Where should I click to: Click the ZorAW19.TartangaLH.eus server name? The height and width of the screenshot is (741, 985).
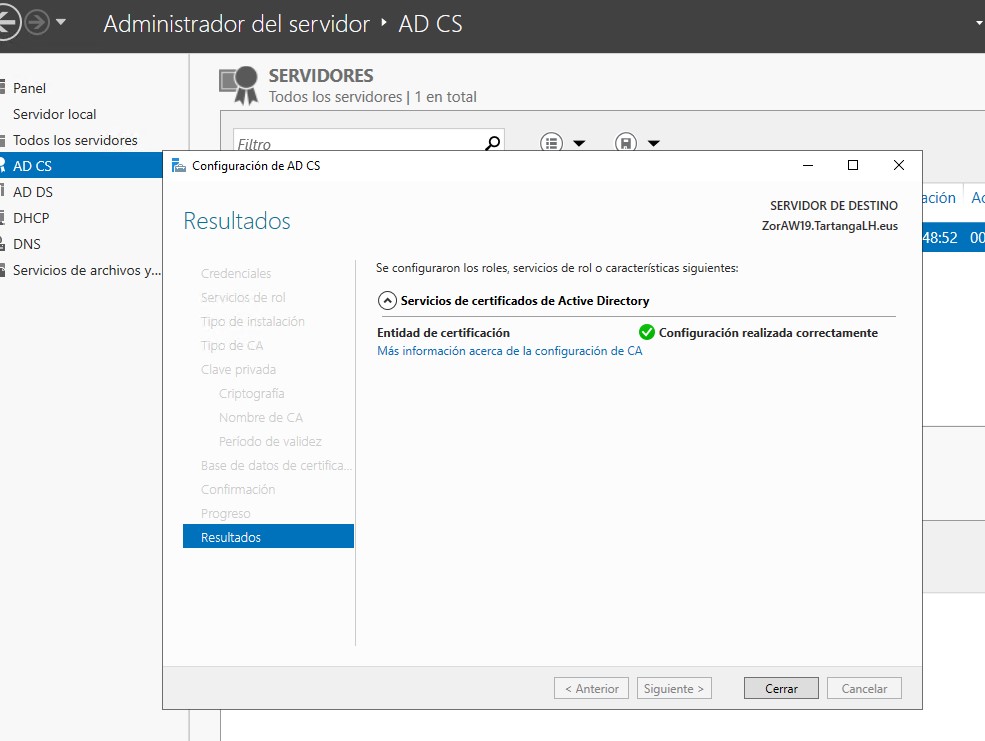(x=830, y=225)
